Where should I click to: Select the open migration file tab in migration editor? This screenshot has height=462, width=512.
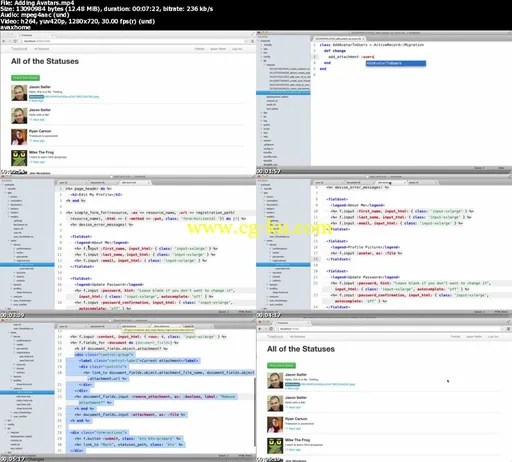[339, 39]
